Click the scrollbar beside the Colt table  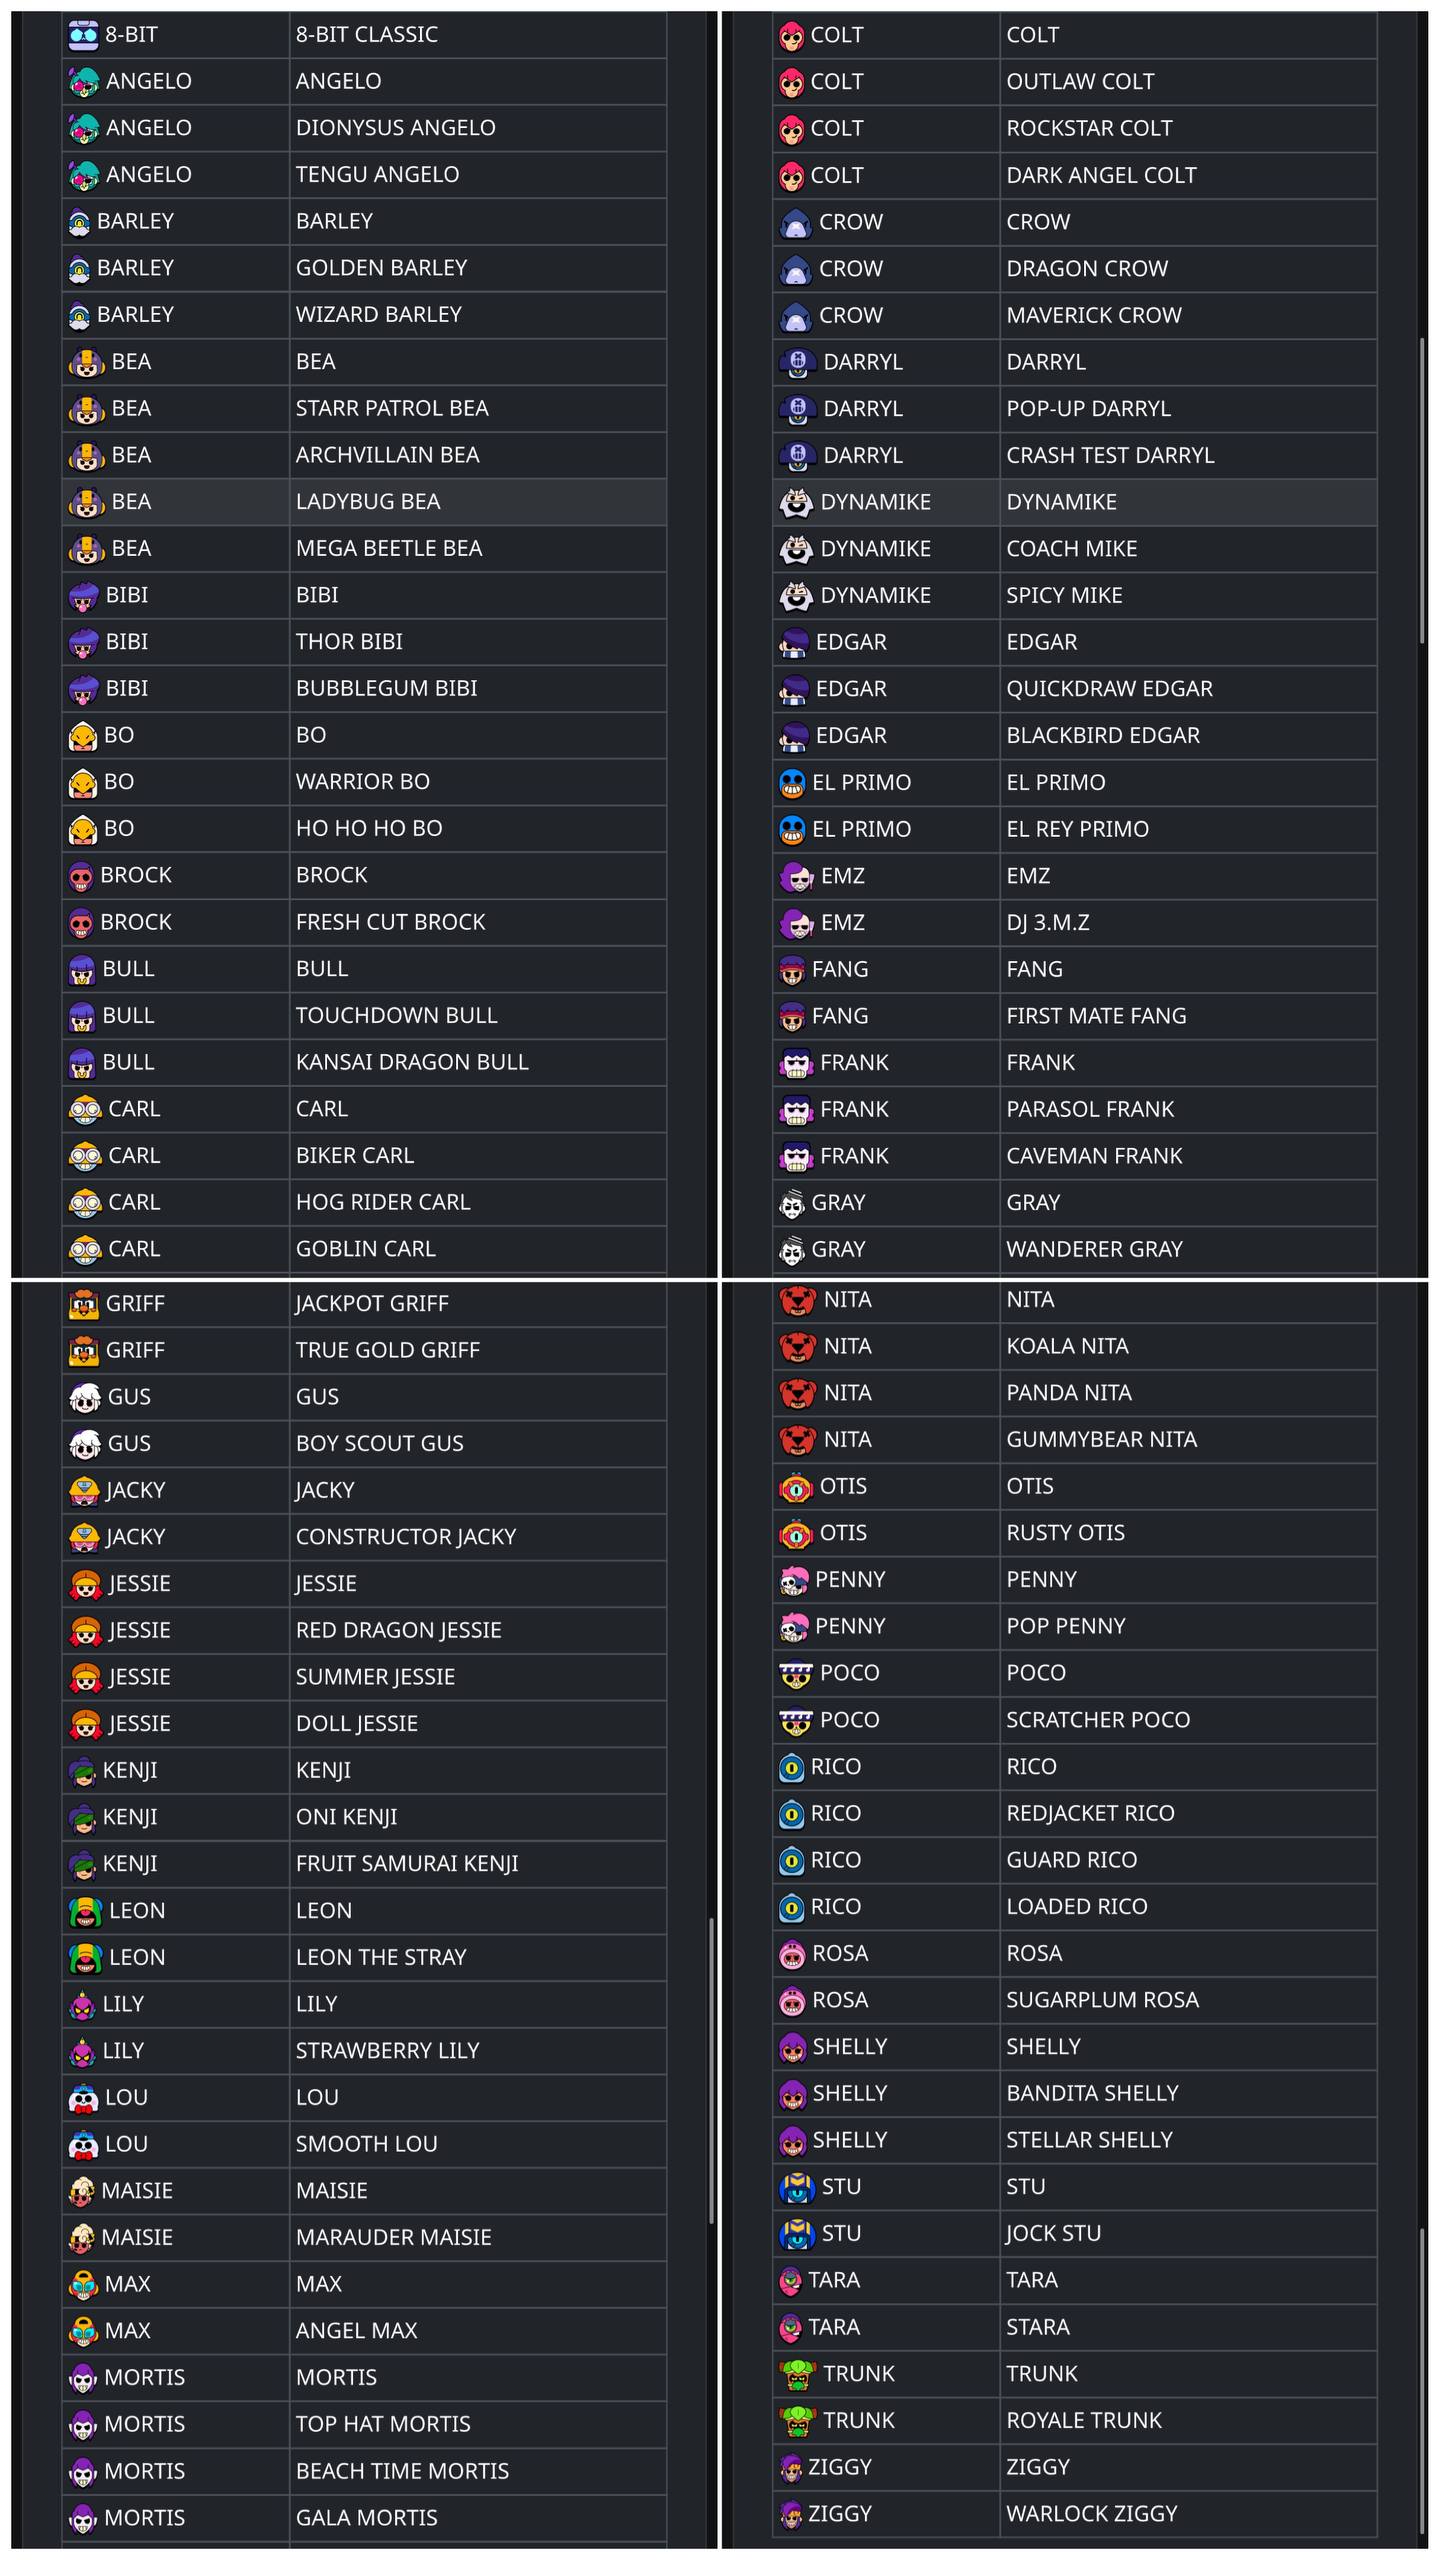click(x=1422, y=491)
